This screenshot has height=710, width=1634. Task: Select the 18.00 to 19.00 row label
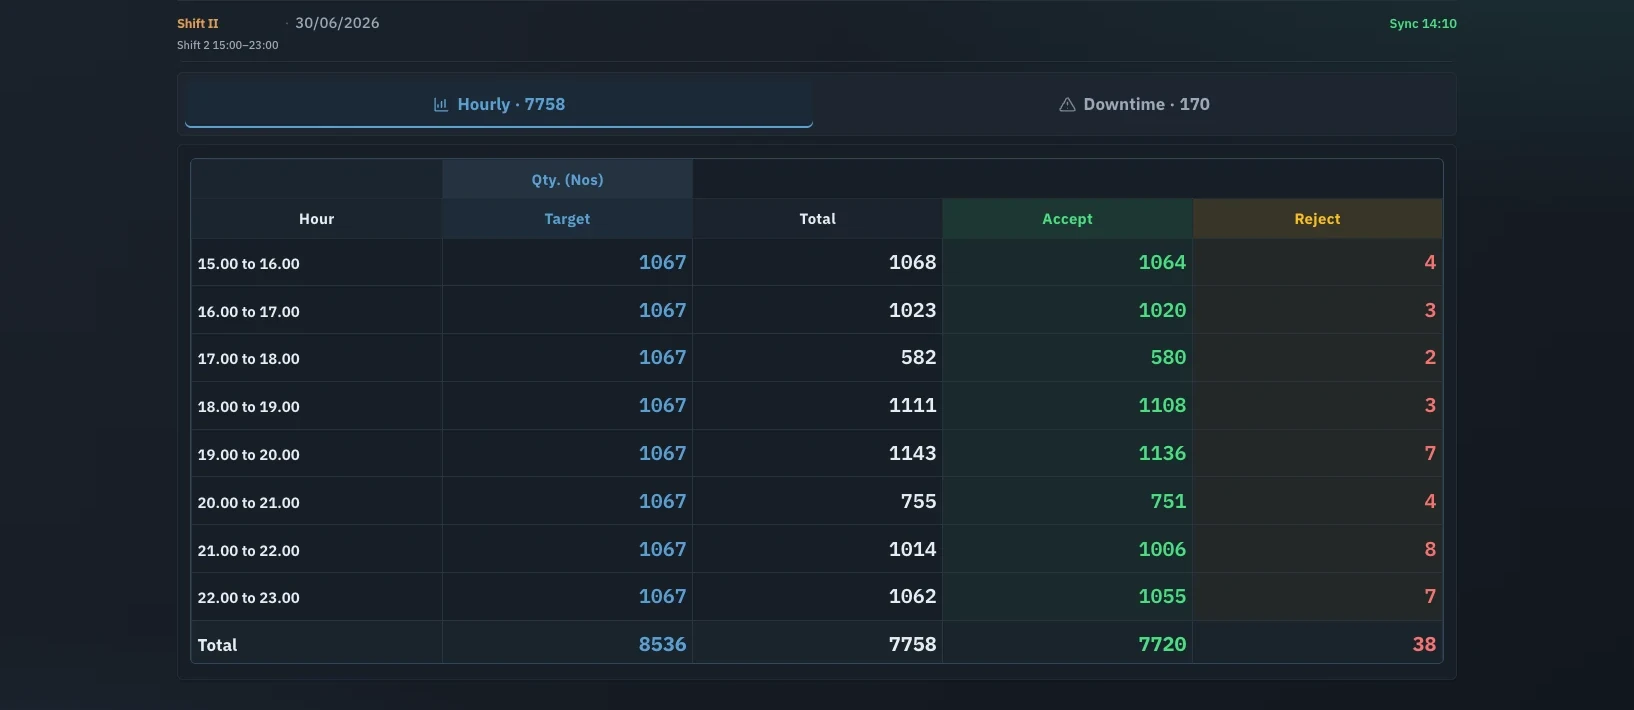tap(249, 407)
